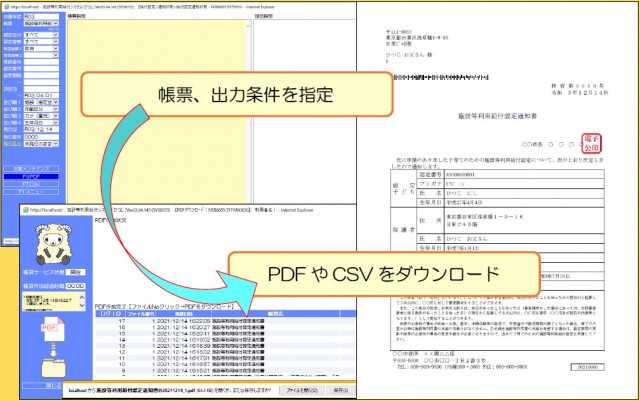This screenshot has width=640, height=401.
Task: Select log ID 17 row in PDF list
Action: click(178, 319)
